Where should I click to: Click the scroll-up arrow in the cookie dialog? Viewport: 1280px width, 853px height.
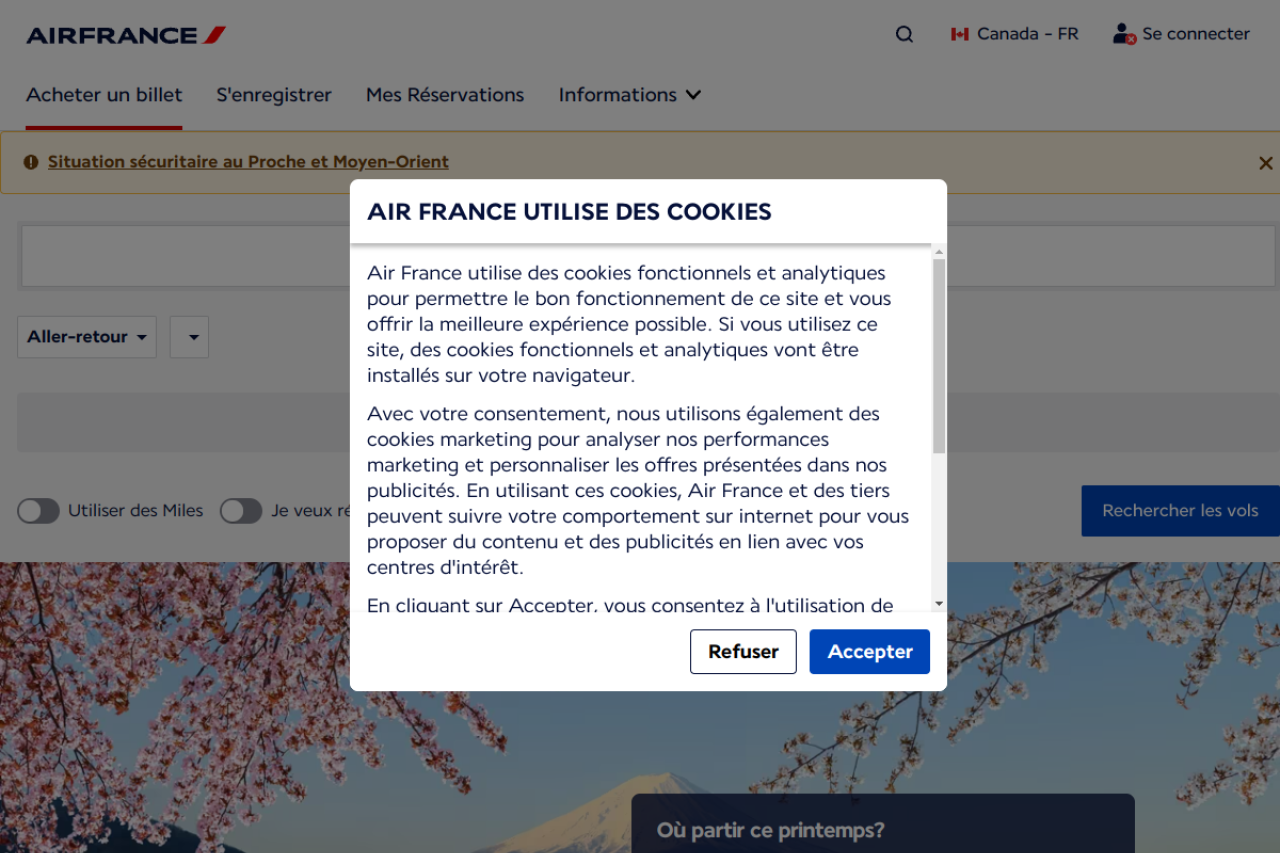coord(939,251)
